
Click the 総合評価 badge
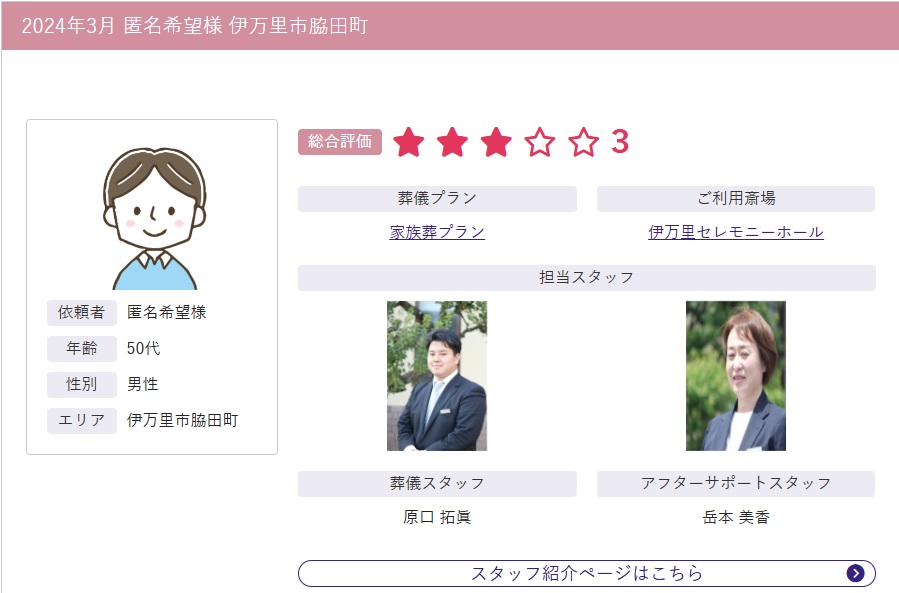pyautogui.click(x=340, y=142)
